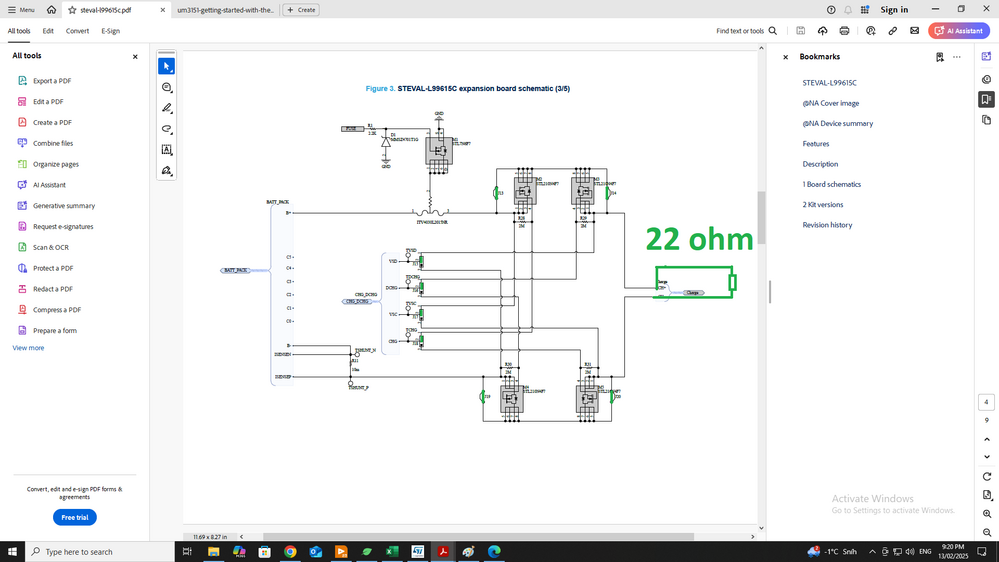Open the E-Sign tab
This screenshot has width=999, height=562.
[110, 31]
